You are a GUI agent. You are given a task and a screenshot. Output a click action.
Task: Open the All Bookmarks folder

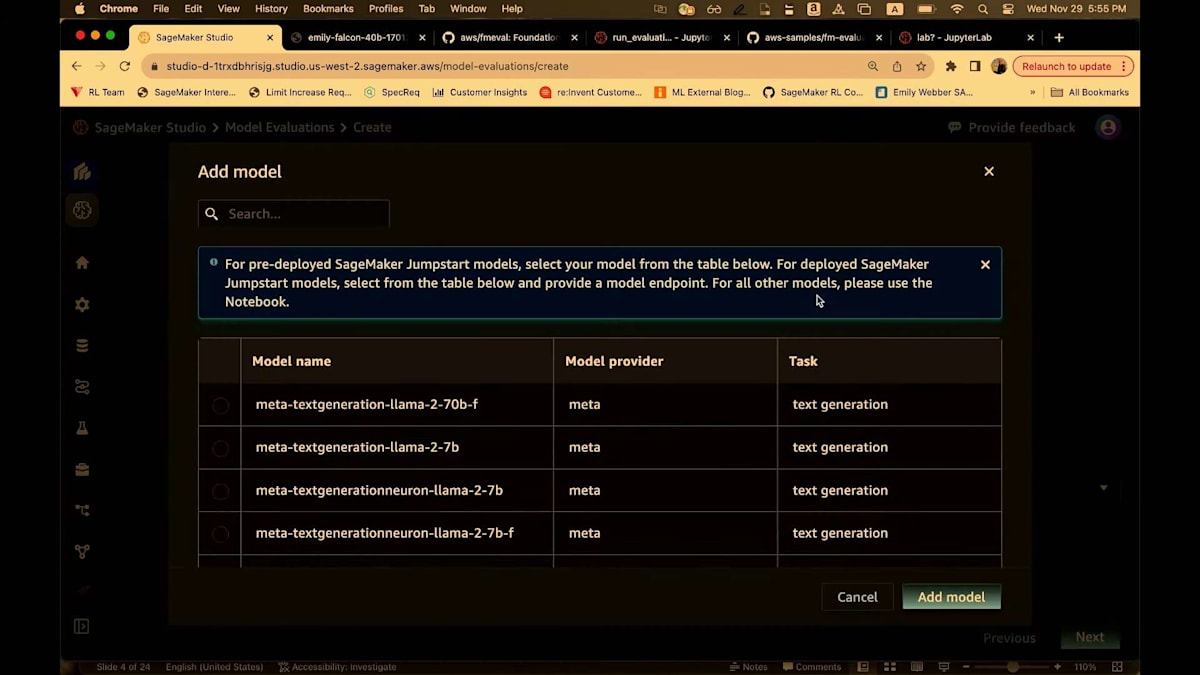[x=1090, y=92]
